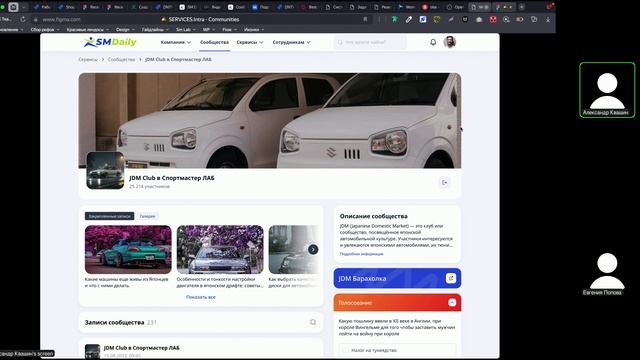Viewport: 640px width, 360px height.
Task: Expand the Сервисы dropdown menu
Action: coord(250,42)
